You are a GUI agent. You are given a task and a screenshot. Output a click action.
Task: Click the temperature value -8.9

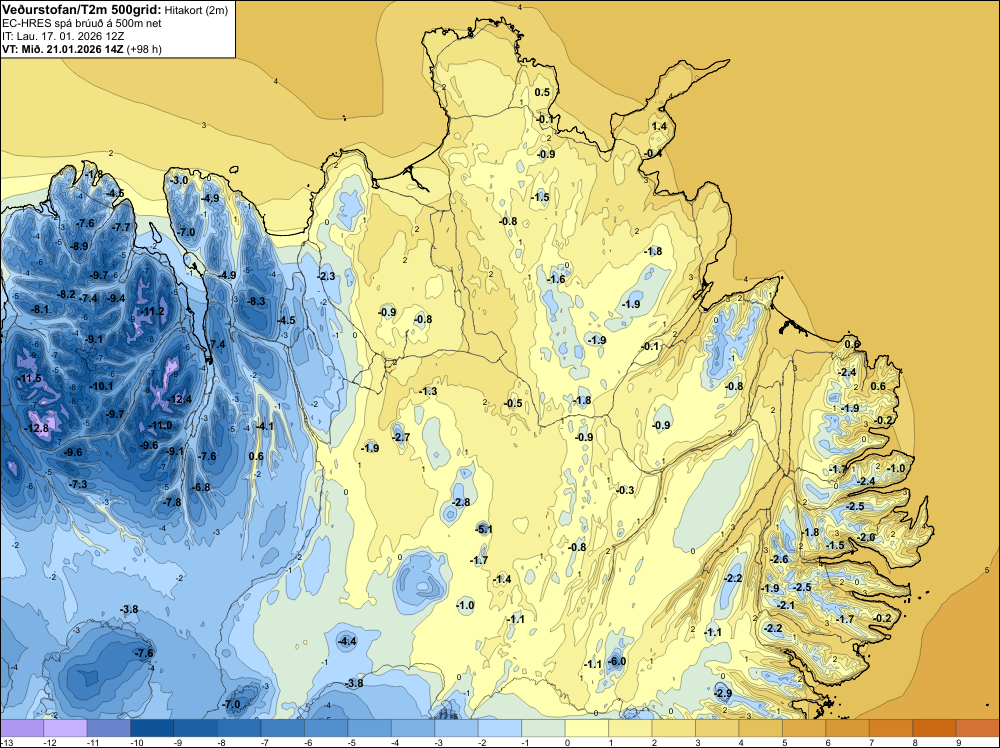coord(78,247)
